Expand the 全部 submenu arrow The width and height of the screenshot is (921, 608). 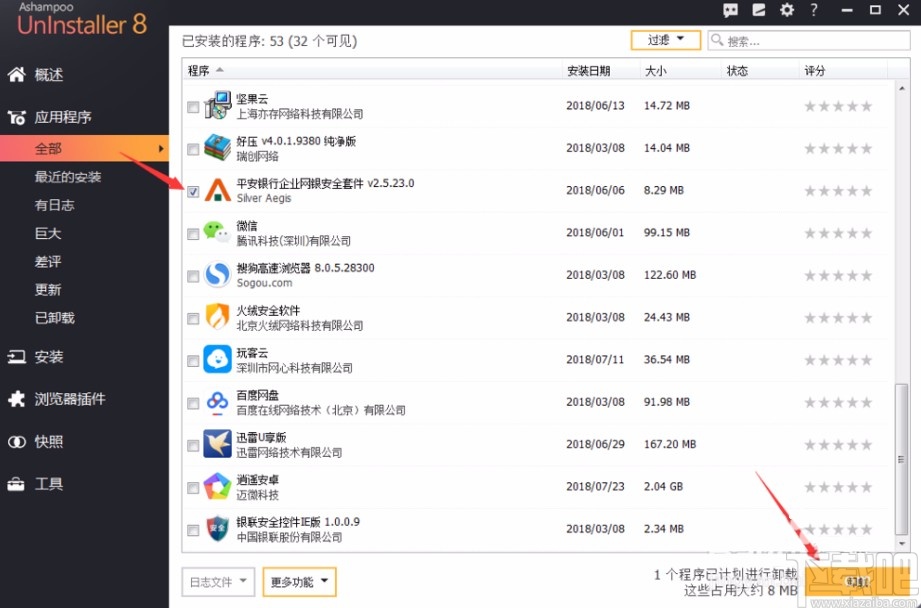click(x=160, y=149)
